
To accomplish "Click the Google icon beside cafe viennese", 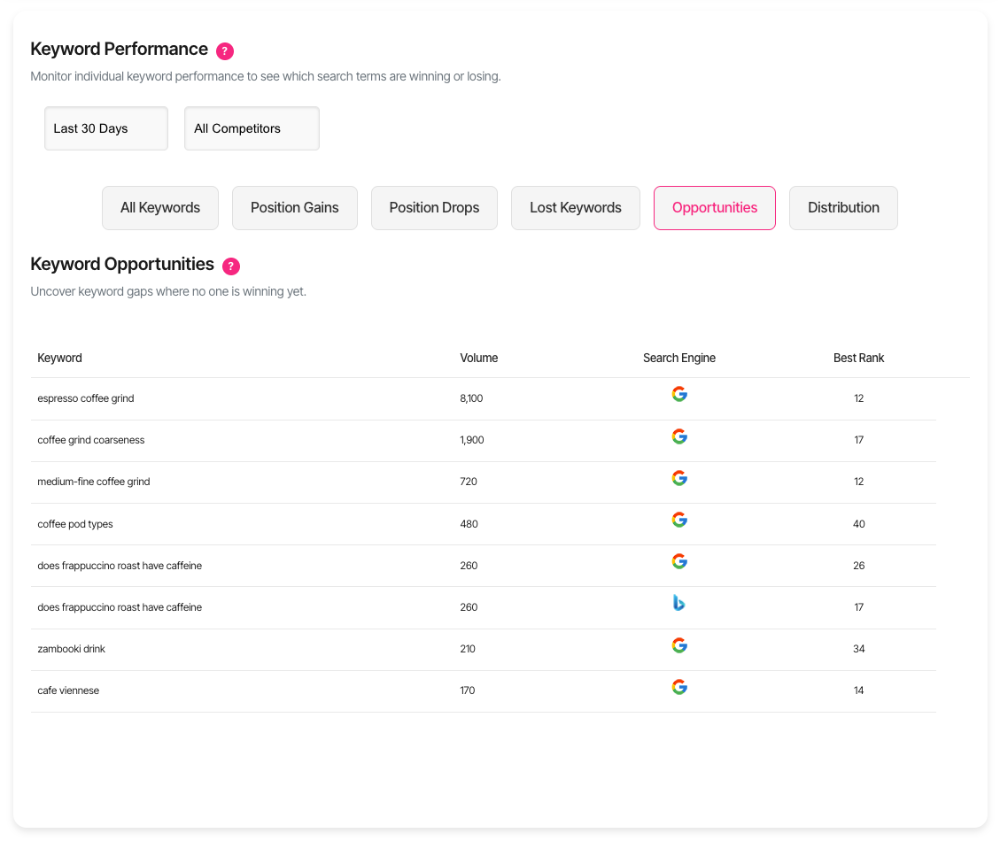I will tap(680, 687).
